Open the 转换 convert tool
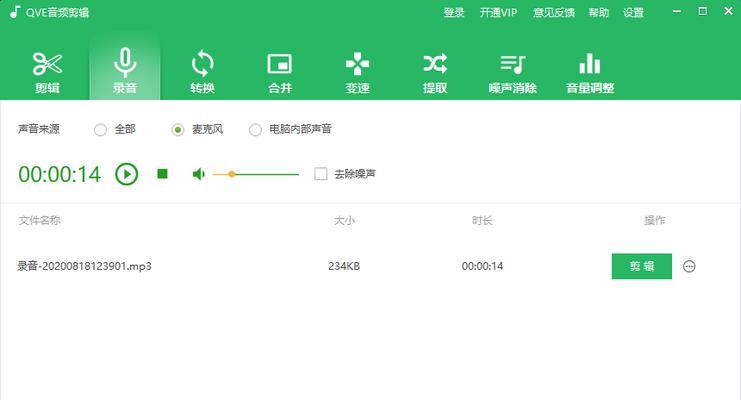The height and width of the screenshot is (400, 741). 202,72
